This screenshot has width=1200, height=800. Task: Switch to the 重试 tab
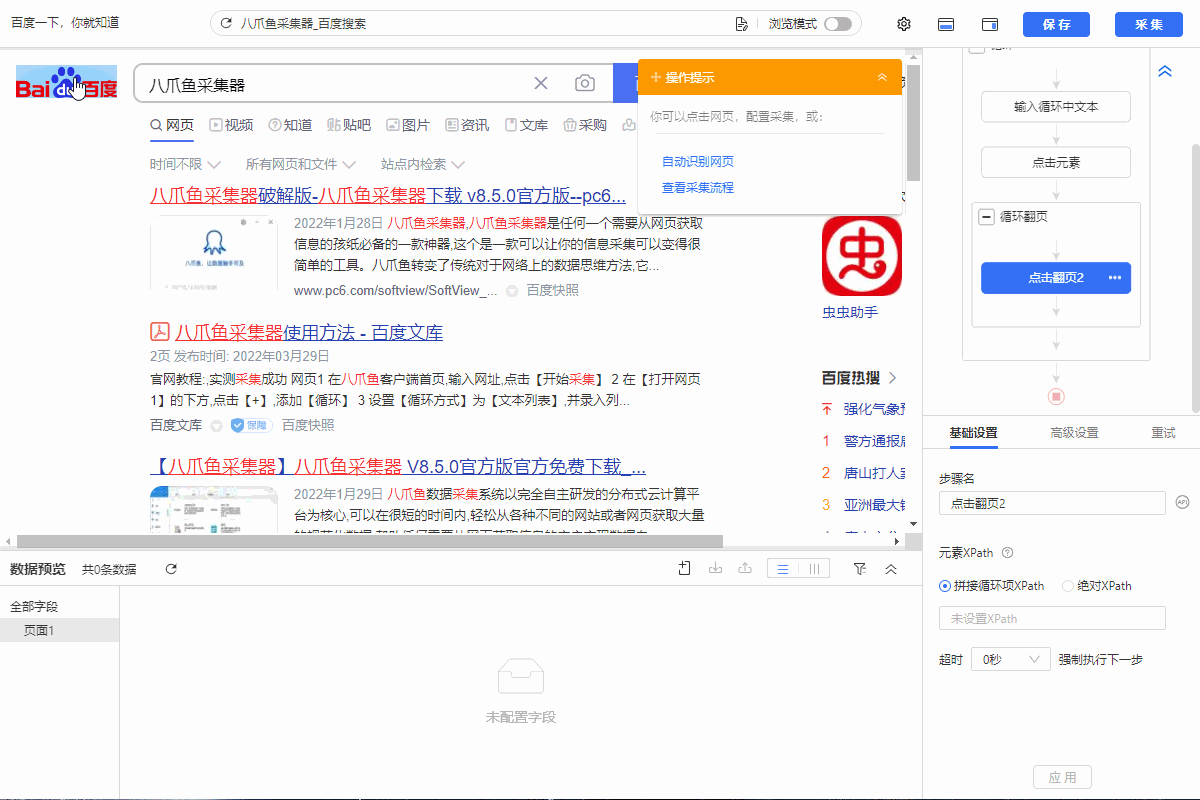1163,433
